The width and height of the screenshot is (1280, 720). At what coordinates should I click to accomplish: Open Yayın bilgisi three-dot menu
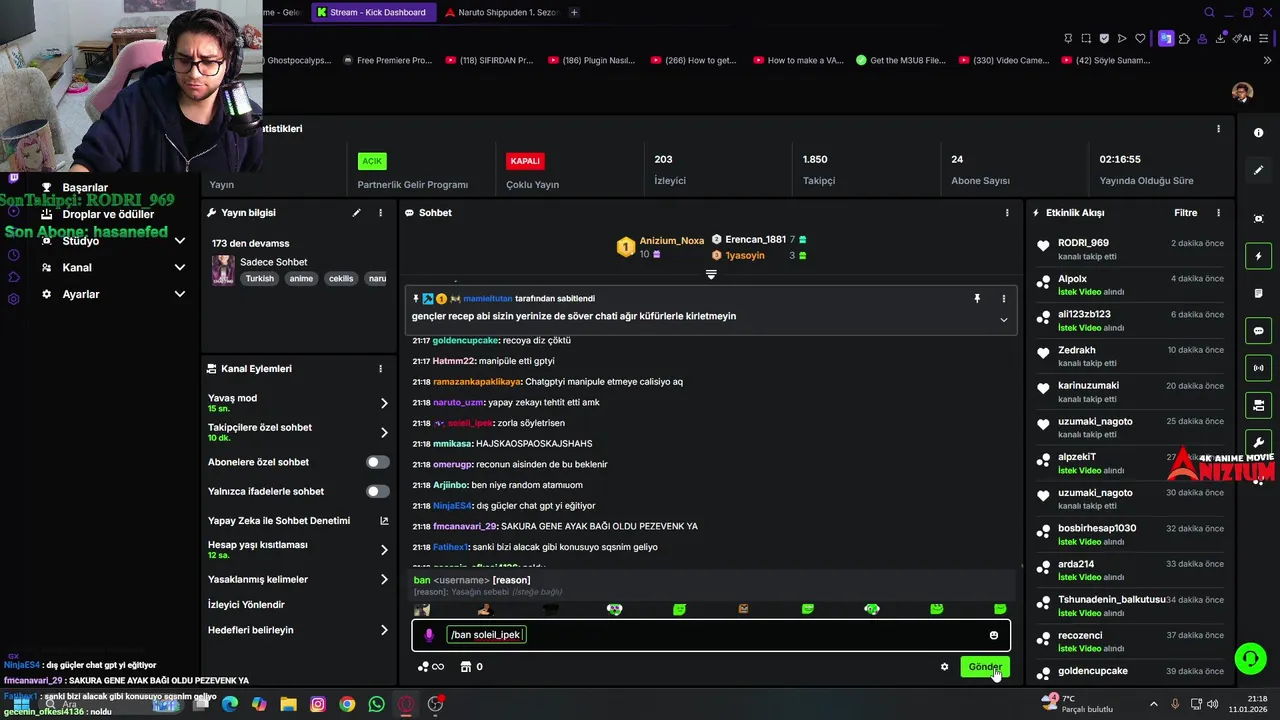click(x=380, y=213)
